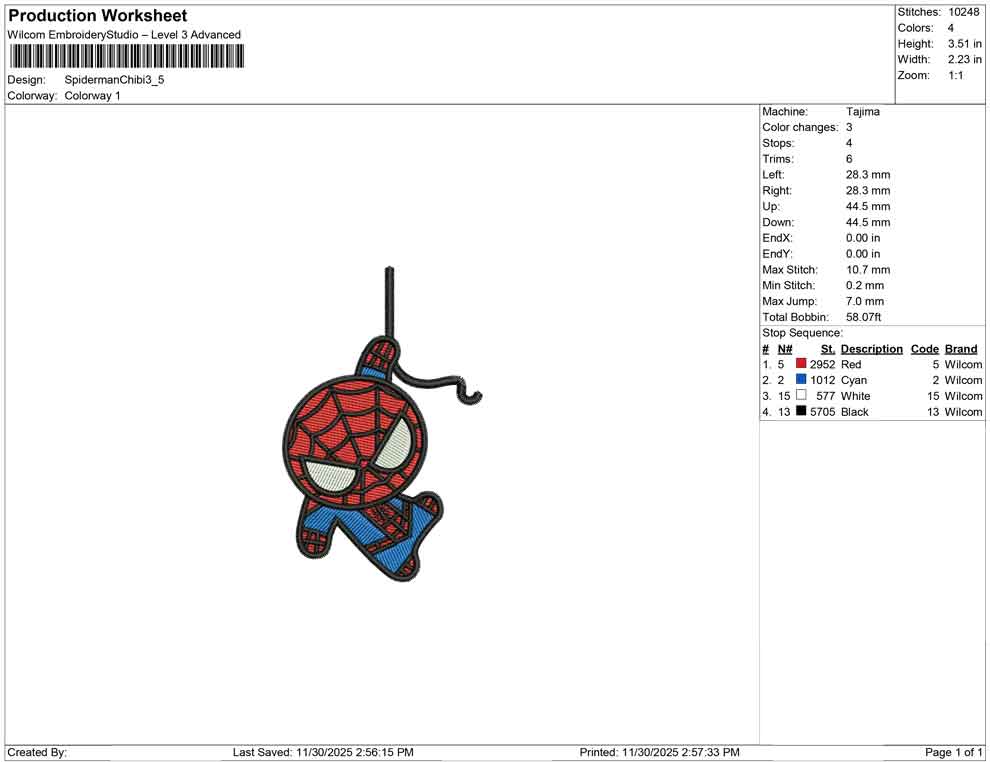Click the Brand column header

[960, 348]
